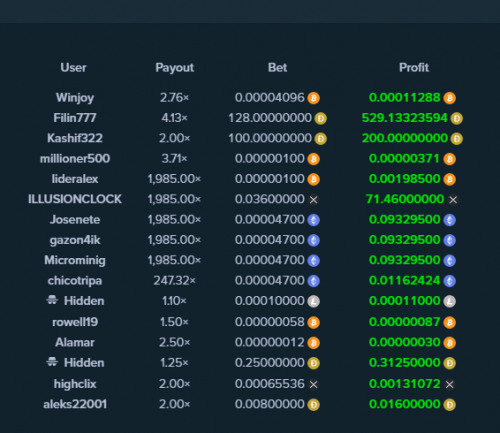The width and height of the screenshot is (500, 433).
Task: Click the 0.31250000 profit amount
Action: tap(405, 362)
